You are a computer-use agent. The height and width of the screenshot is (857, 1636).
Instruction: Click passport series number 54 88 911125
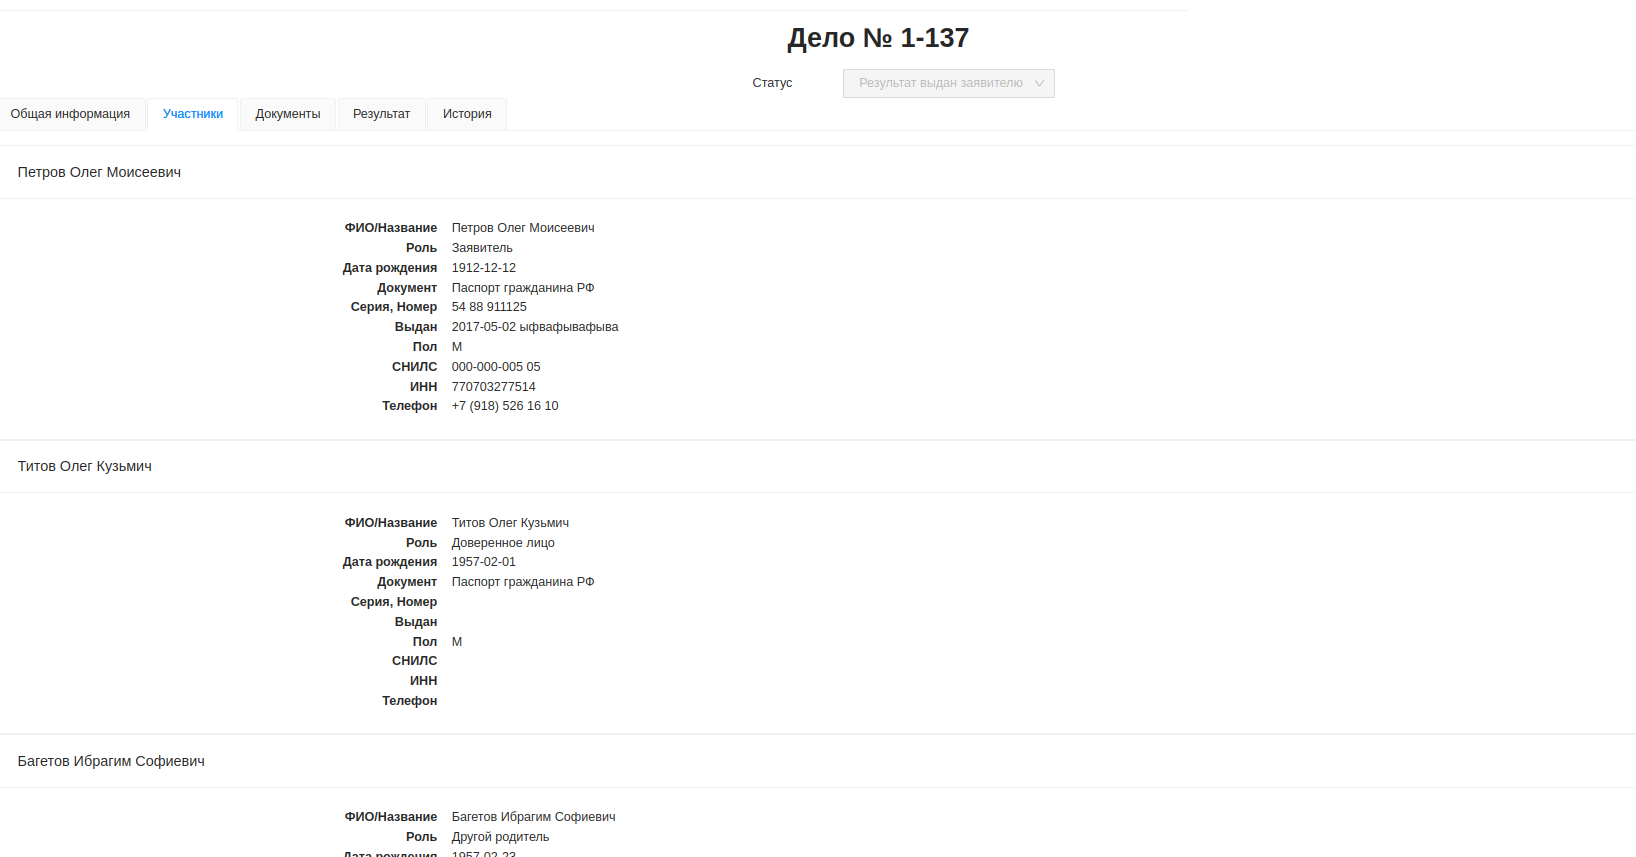tap(489, 307)
